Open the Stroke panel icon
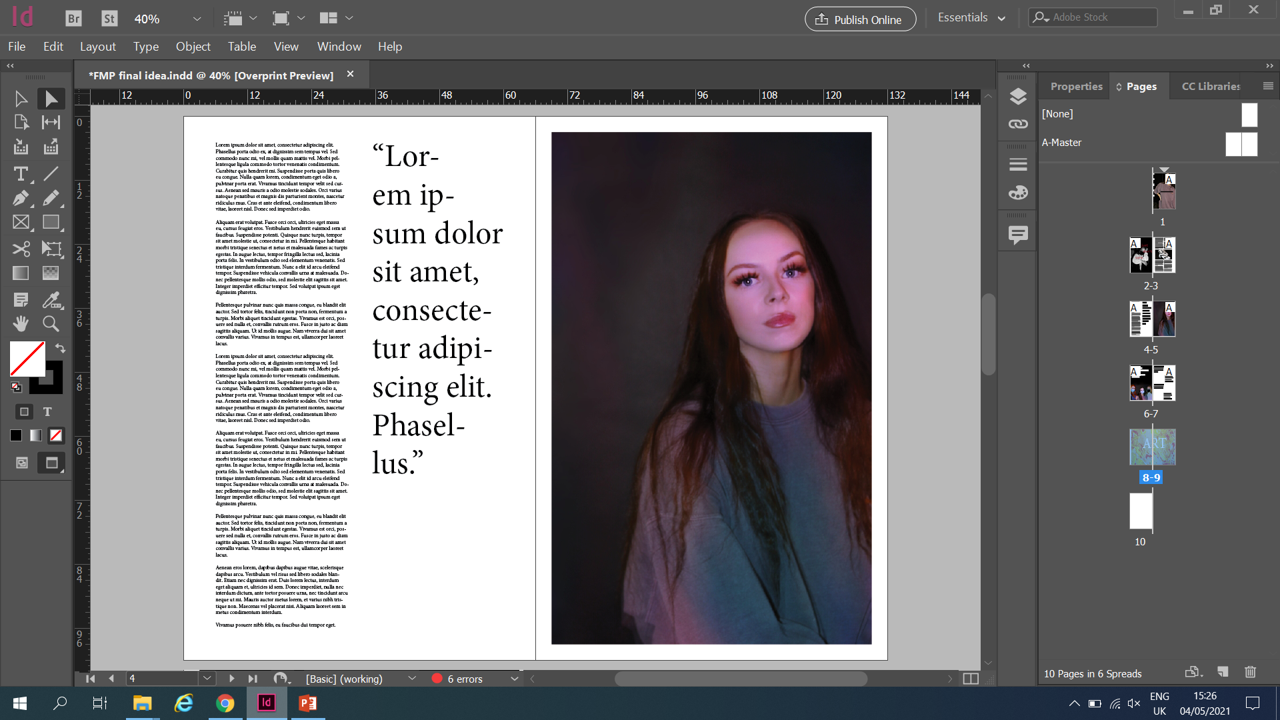 pyautogui.click(x=1018, y=164)
